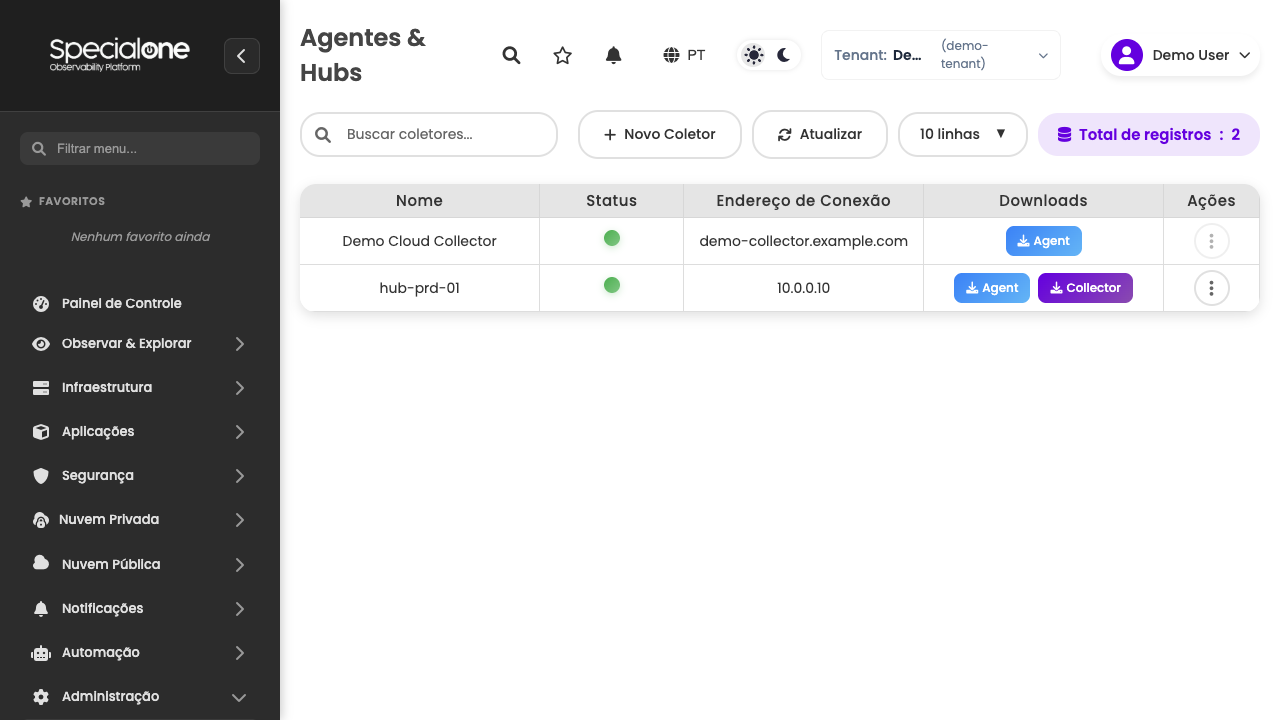The image size is (1280, 720).
Task: Expand the Segurança menu
Action: click(140, 476)
